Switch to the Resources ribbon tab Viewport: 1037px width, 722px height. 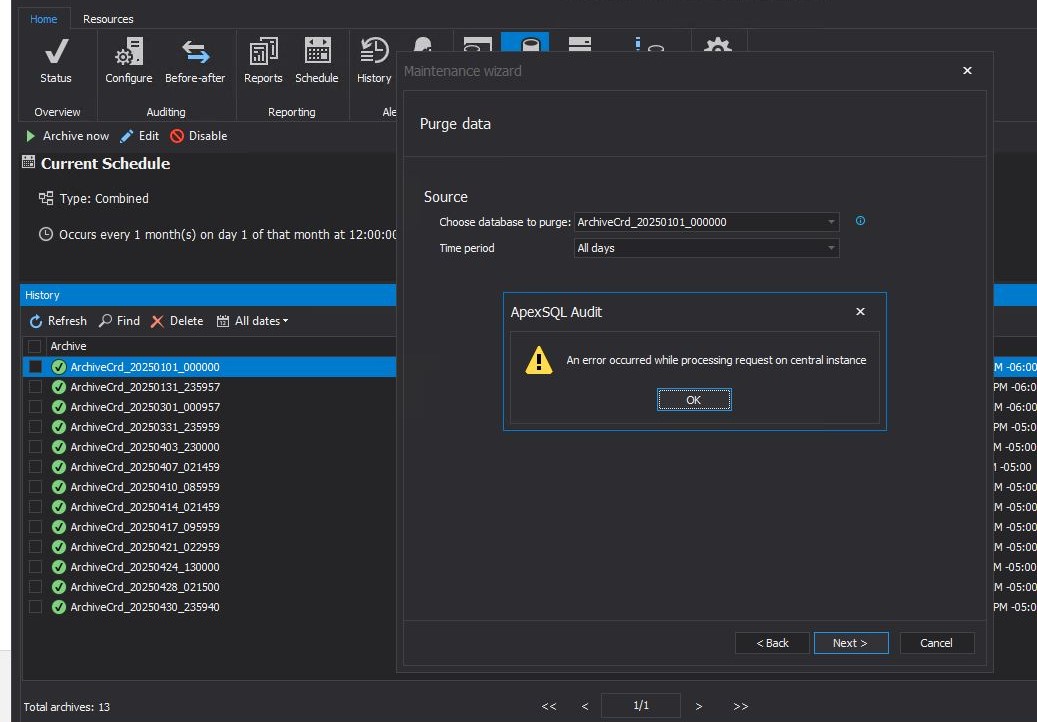point(108,19)
